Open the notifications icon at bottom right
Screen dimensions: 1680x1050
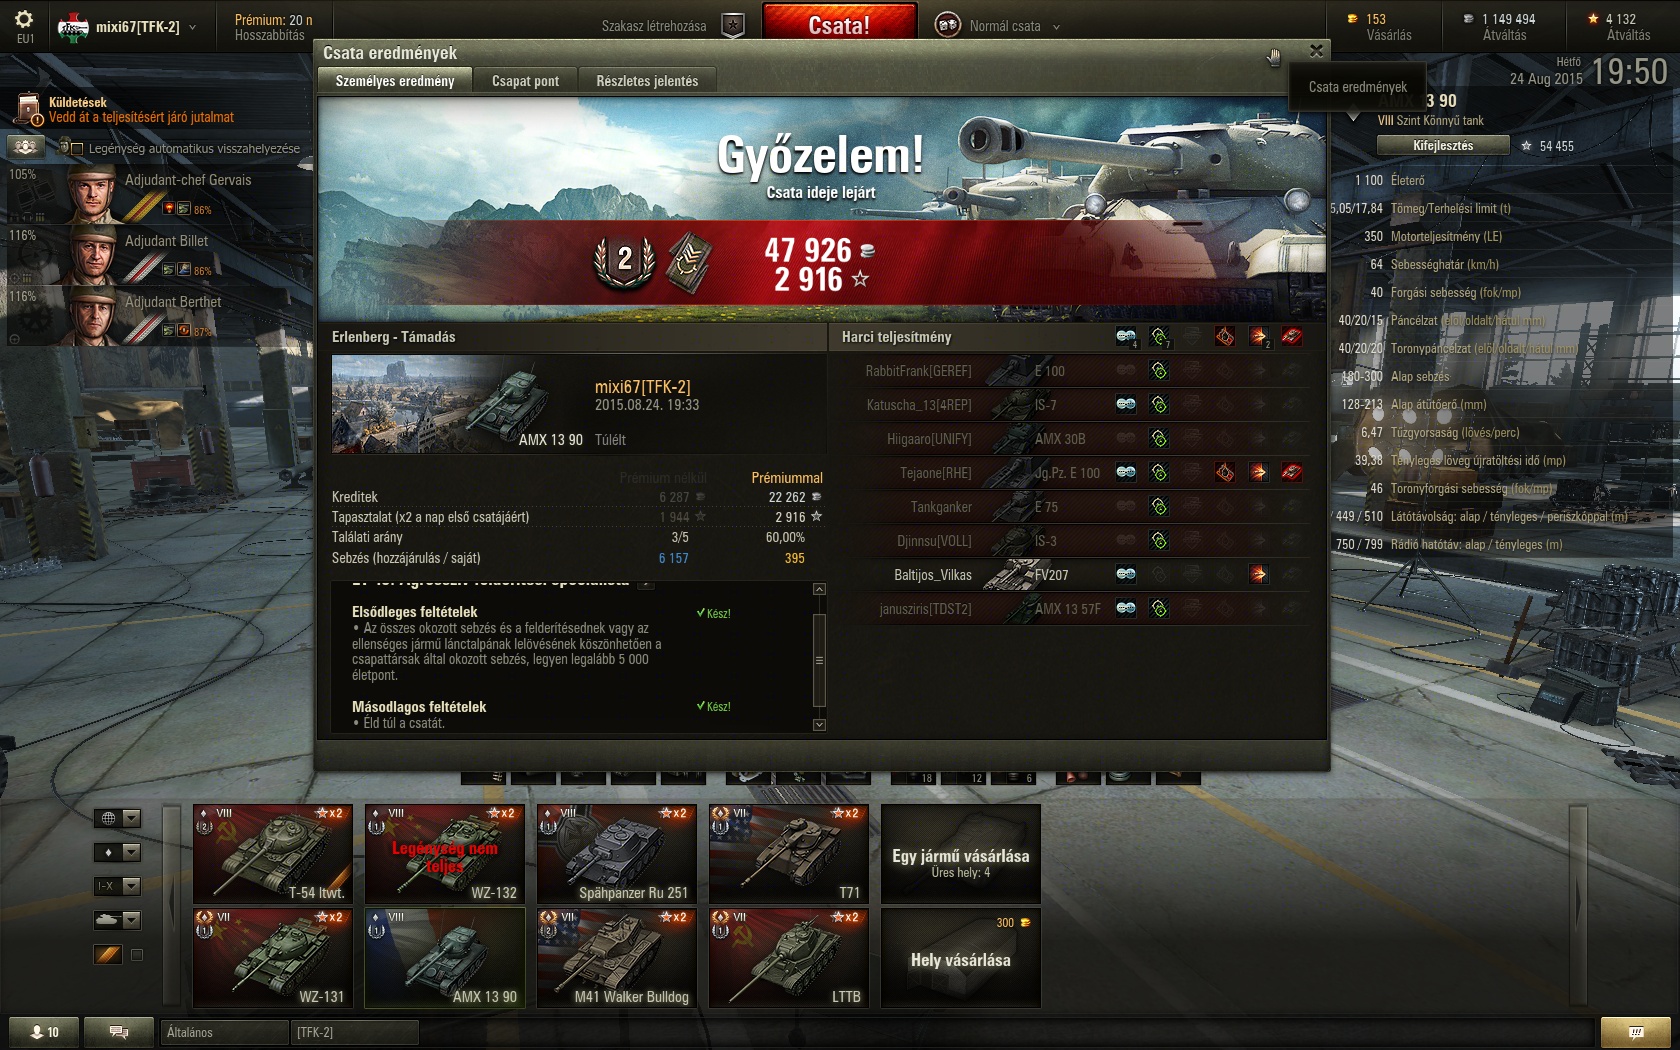[1635, 1032]
